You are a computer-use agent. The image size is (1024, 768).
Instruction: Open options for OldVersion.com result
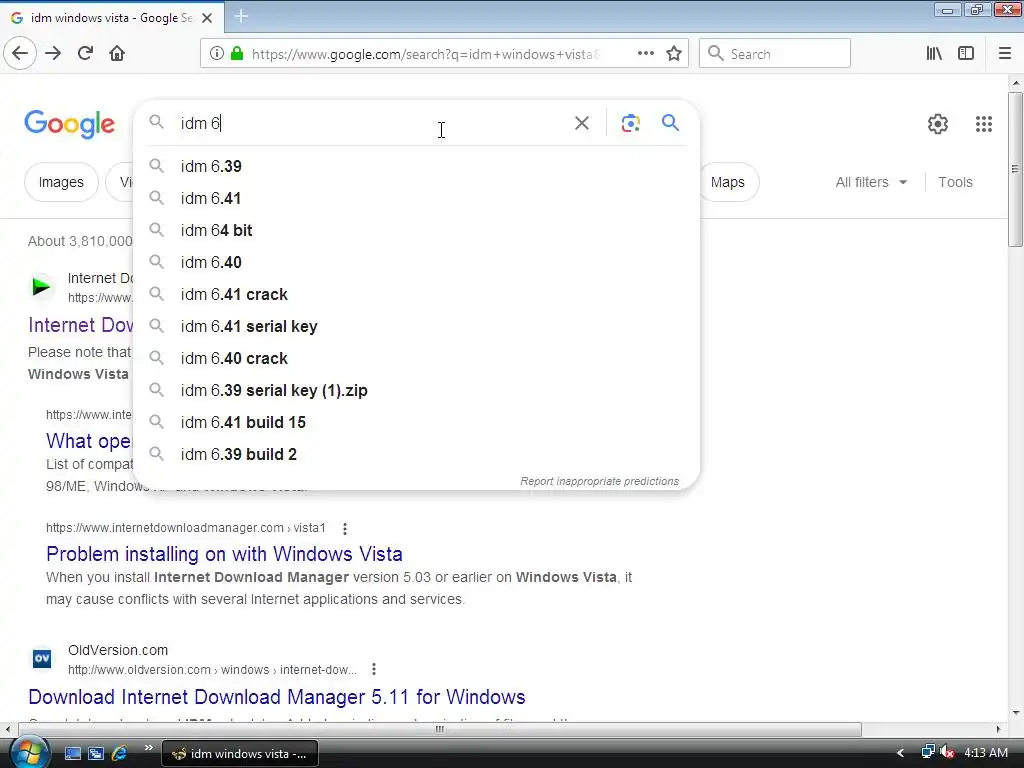pyautogui.click(x=374, y=669)
